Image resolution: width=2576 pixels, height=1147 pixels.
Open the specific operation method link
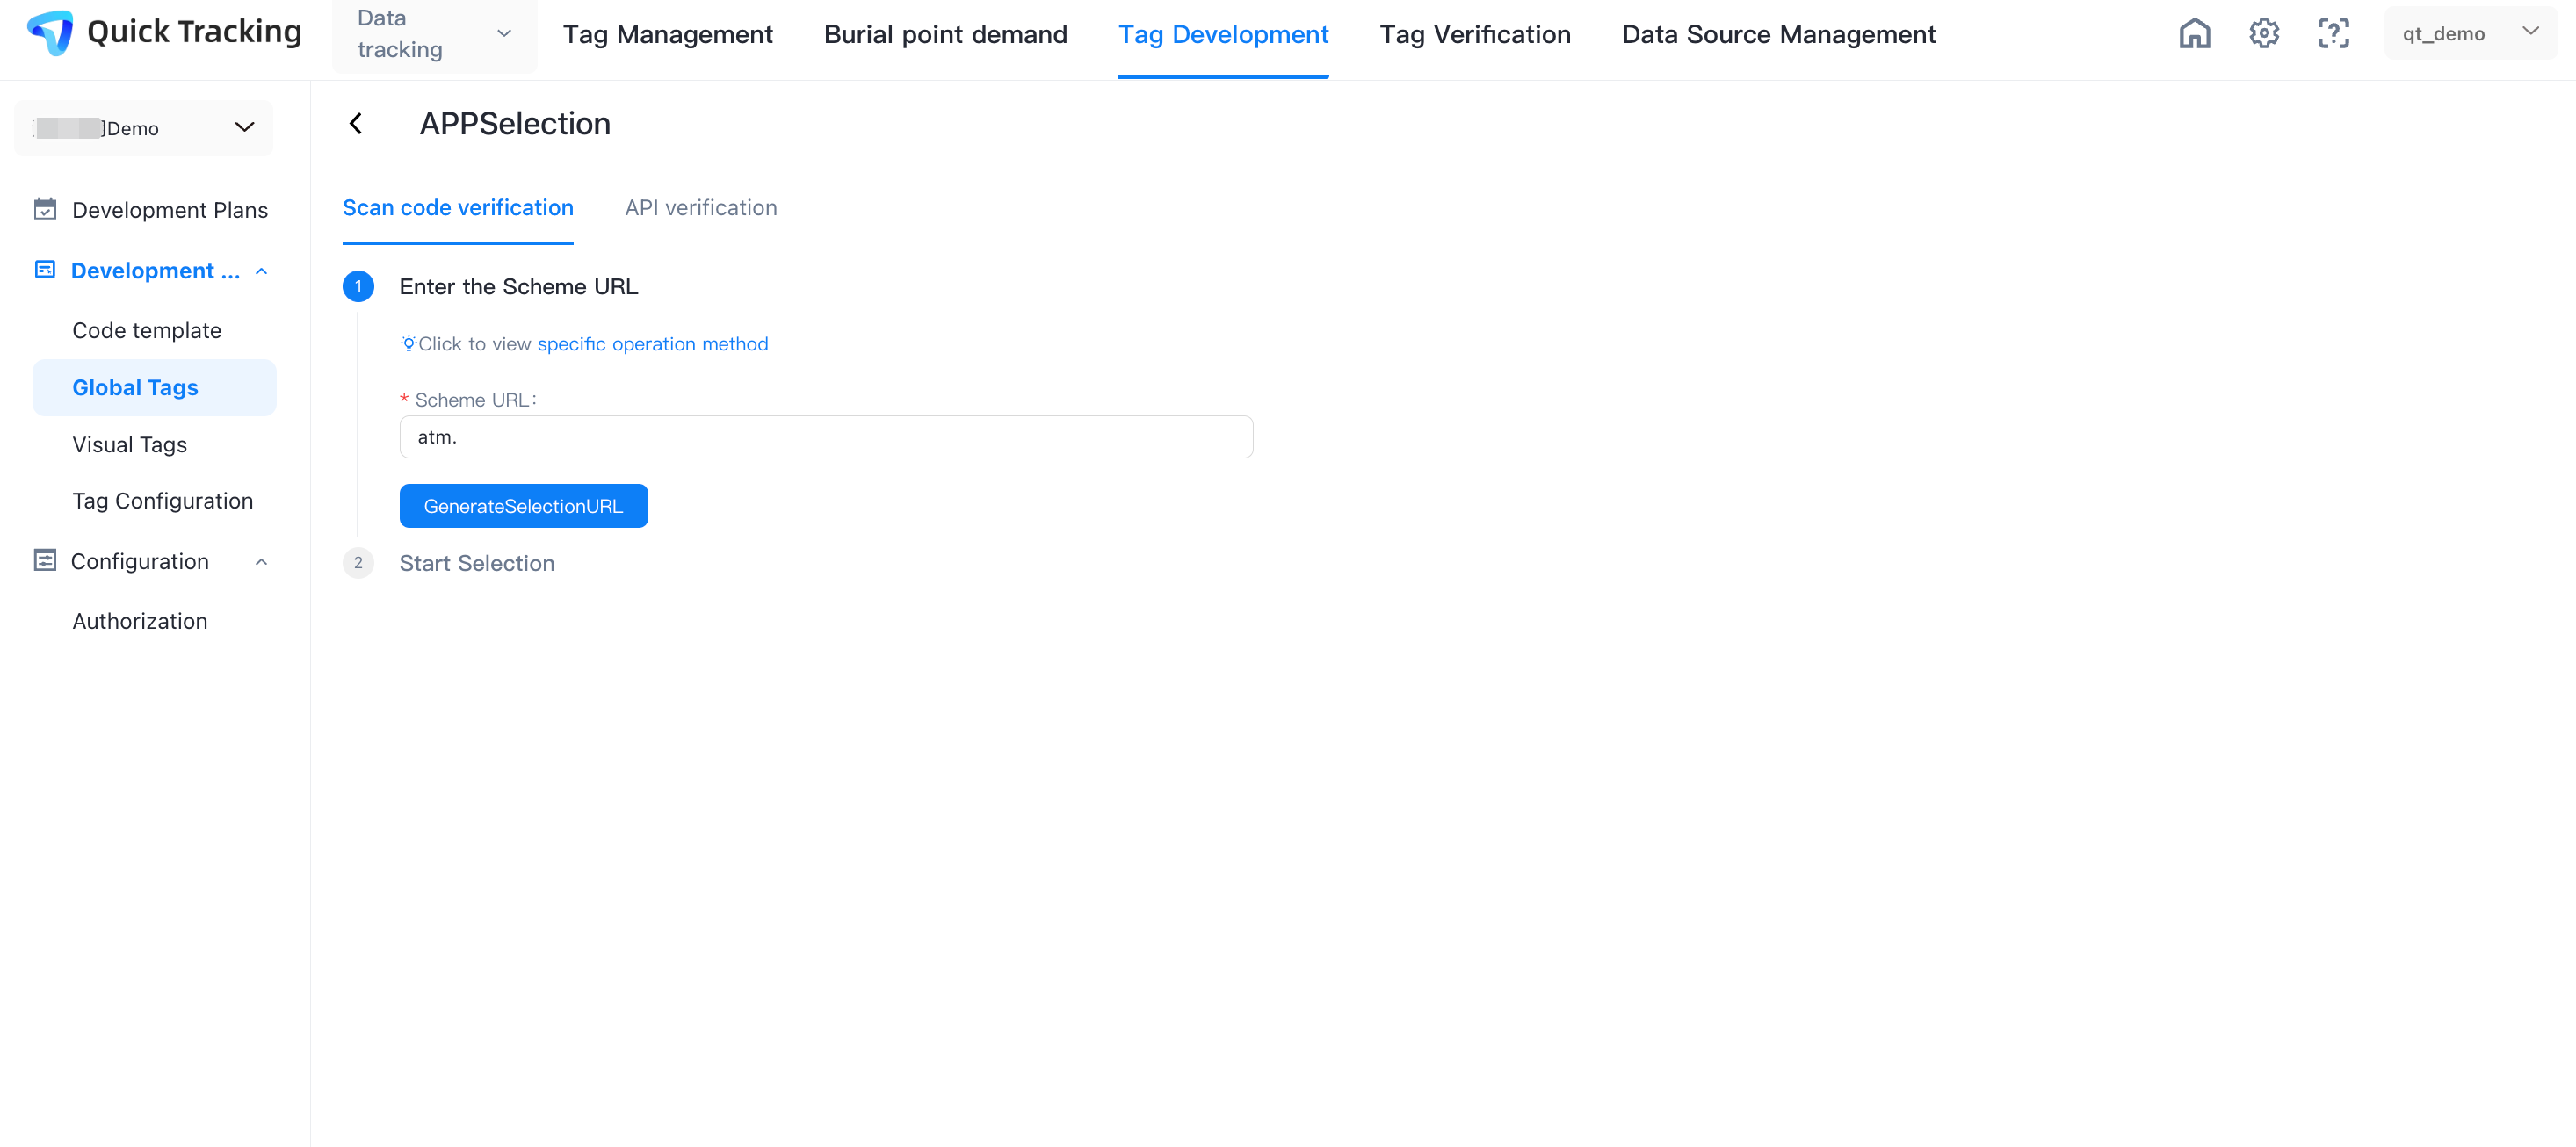point(652,344)
